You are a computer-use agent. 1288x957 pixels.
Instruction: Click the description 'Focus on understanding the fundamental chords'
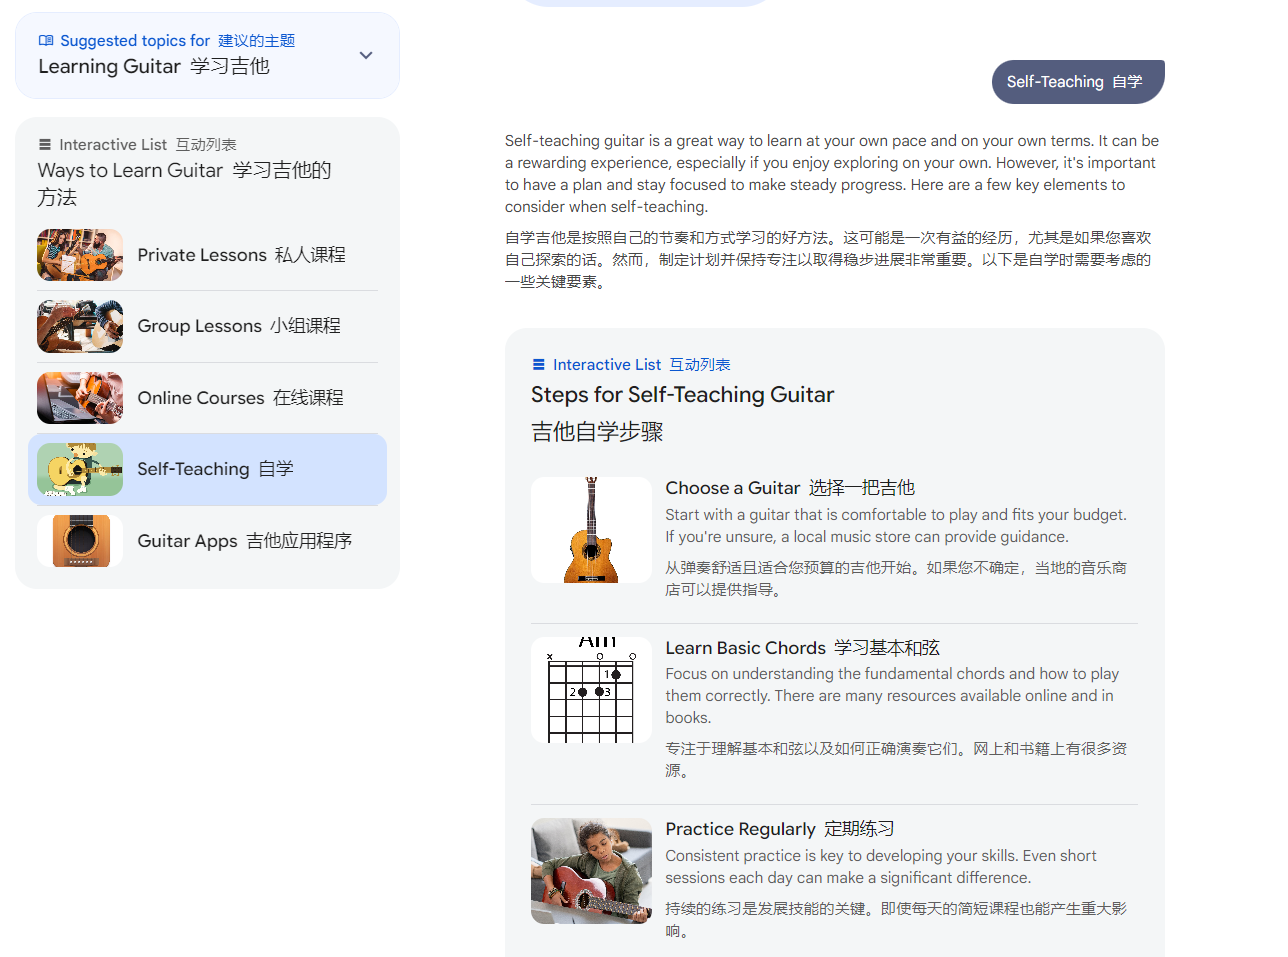pyautogui.click(x=892, y=696)
